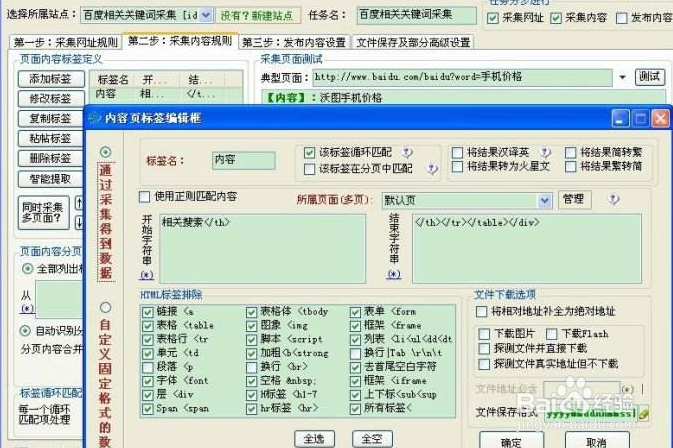Screen dimensions: 673x448
Task: Close the 内容页标签编辑框 dialog
Action: pyautogui.click(x=661, y=118)
